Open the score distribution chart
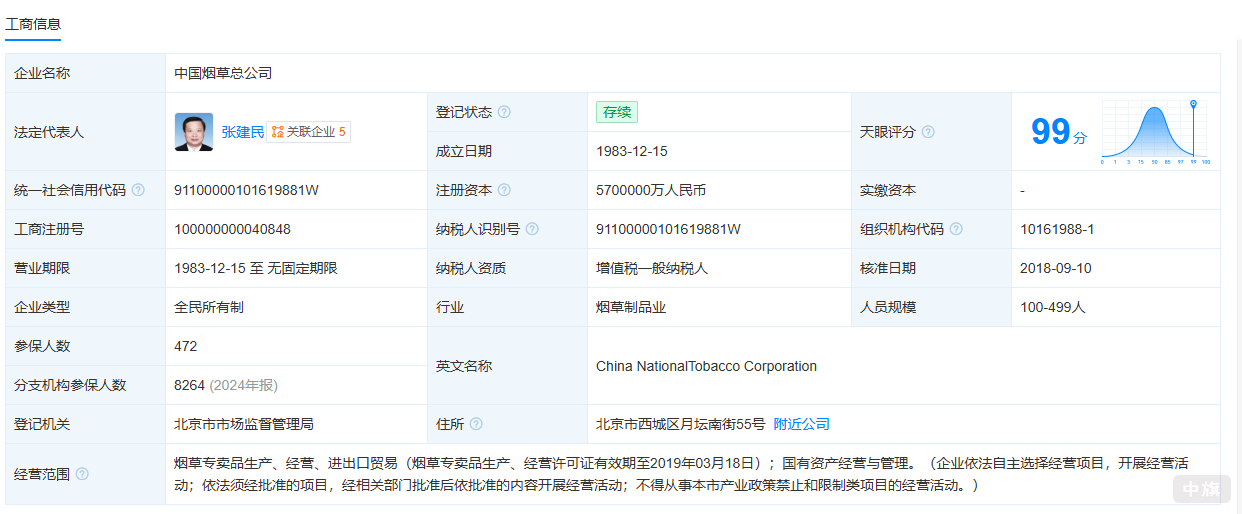The width and height of the screenshot is (1242, 514). (1155, 132)
